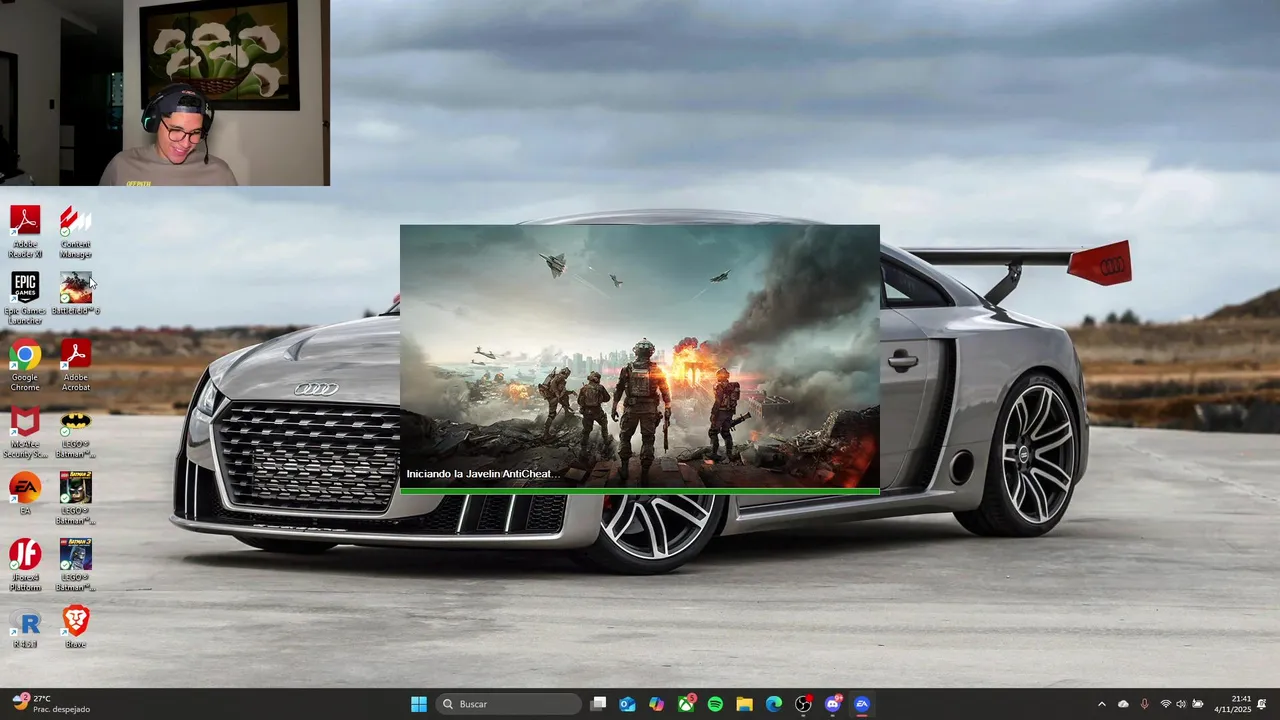Open OBS Studio from the taskbar
This screenshot has height=720, width=1280.
click(x=803, y=704)
